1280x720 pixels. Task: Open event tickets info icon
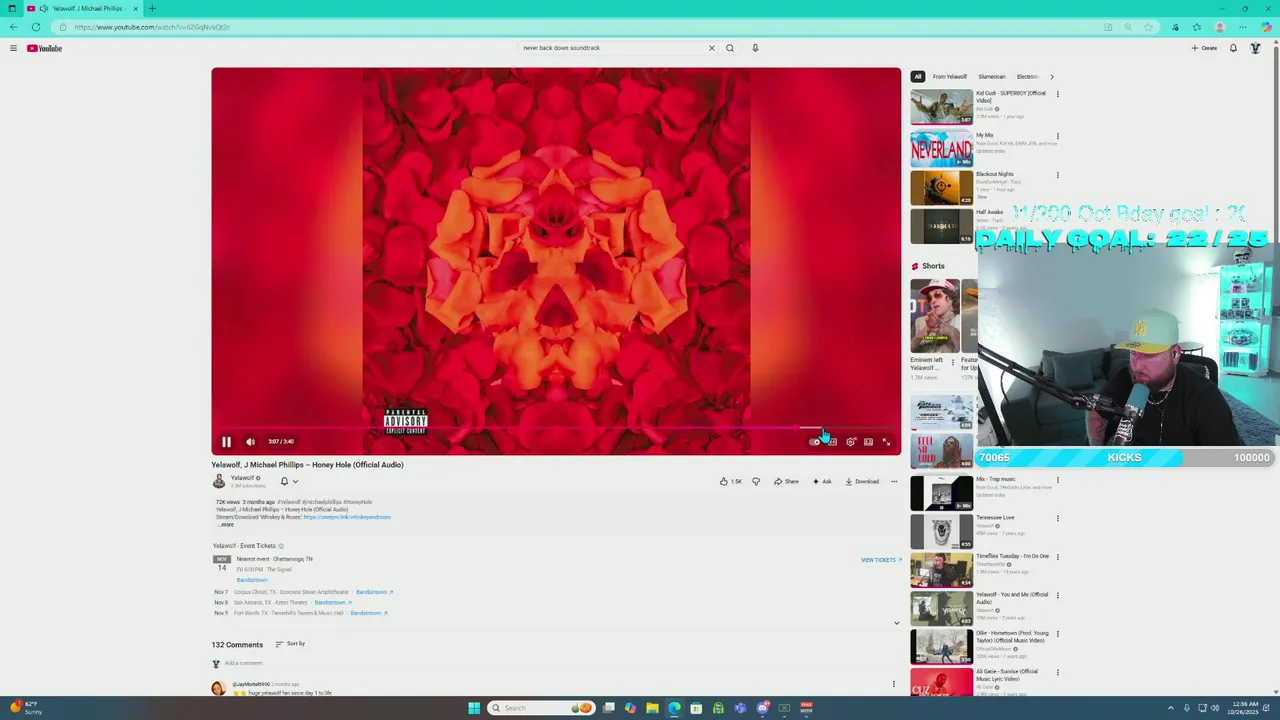coord(281,546)
